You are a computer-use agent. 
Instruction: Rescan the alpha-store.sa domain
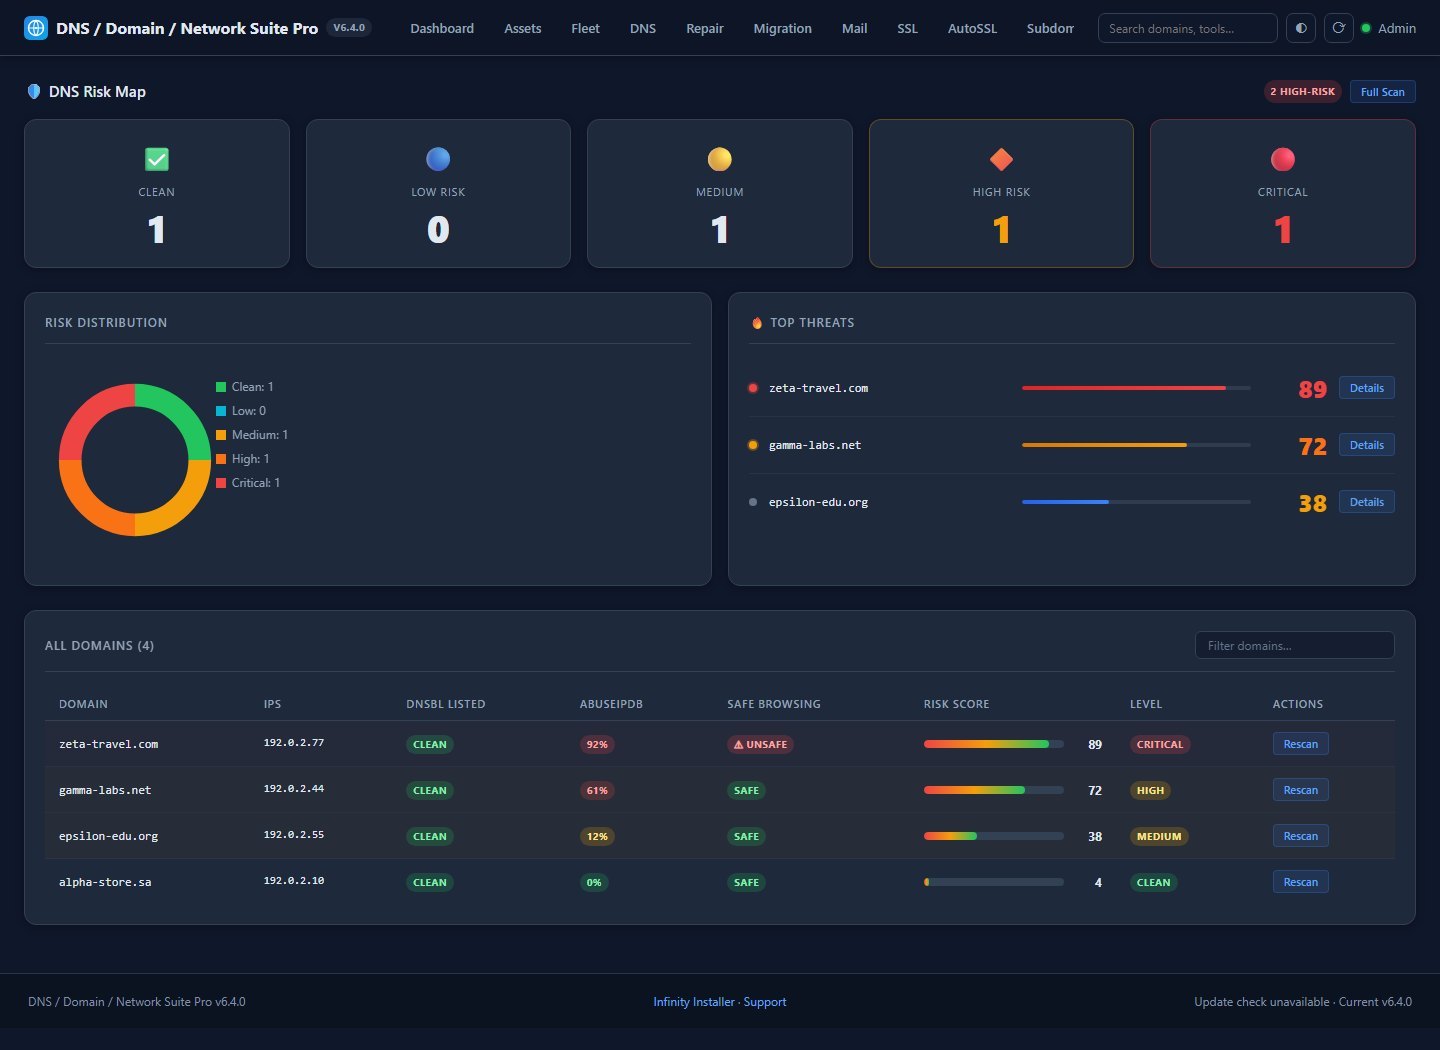pyautogui.click(x=1300, y=882)
